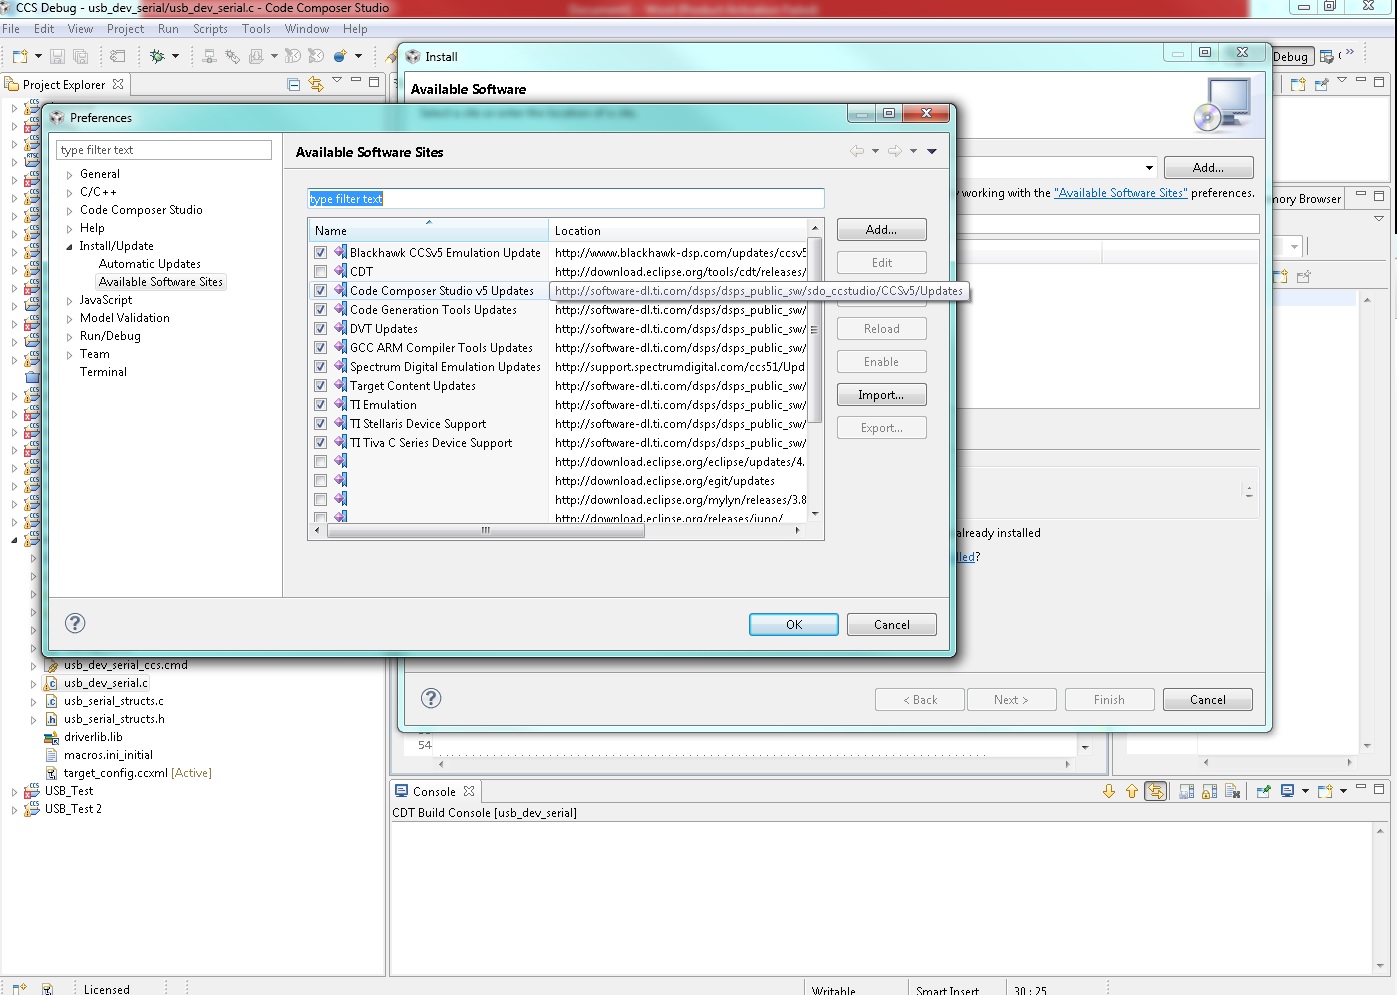Click Console pin icon
The height and width of the screenshot is (995, 1397).
pos(1263,791)
